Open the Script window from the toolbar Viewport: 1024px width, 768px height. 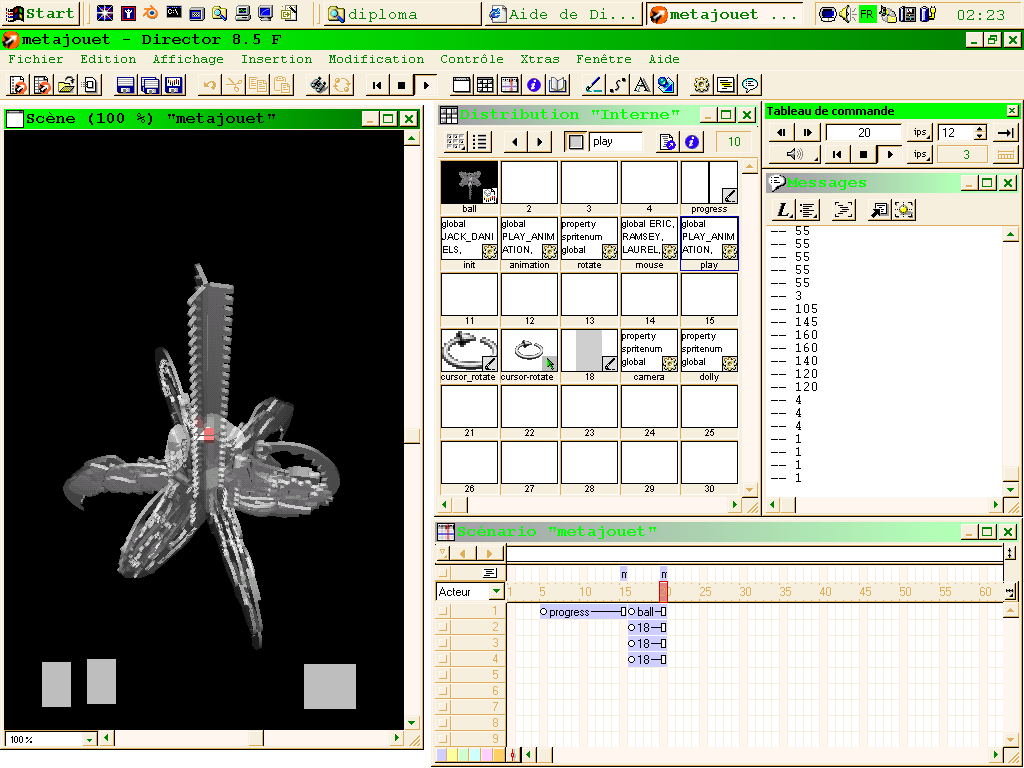(x=725, y=86)
